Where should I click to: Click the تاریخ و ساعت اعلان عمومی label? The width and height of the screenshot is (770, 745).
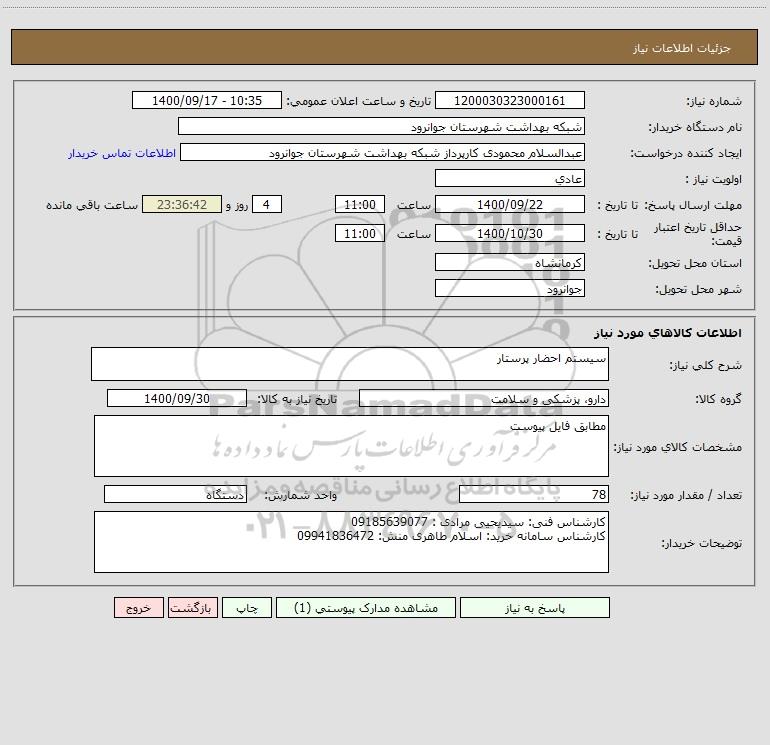pos(359,101)
